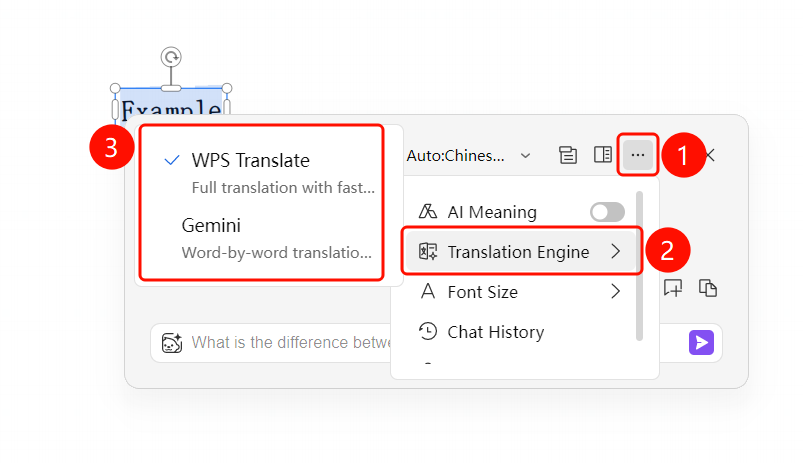
Task: Click the AI Meaning icon
Action: click(x=428, y=211)
